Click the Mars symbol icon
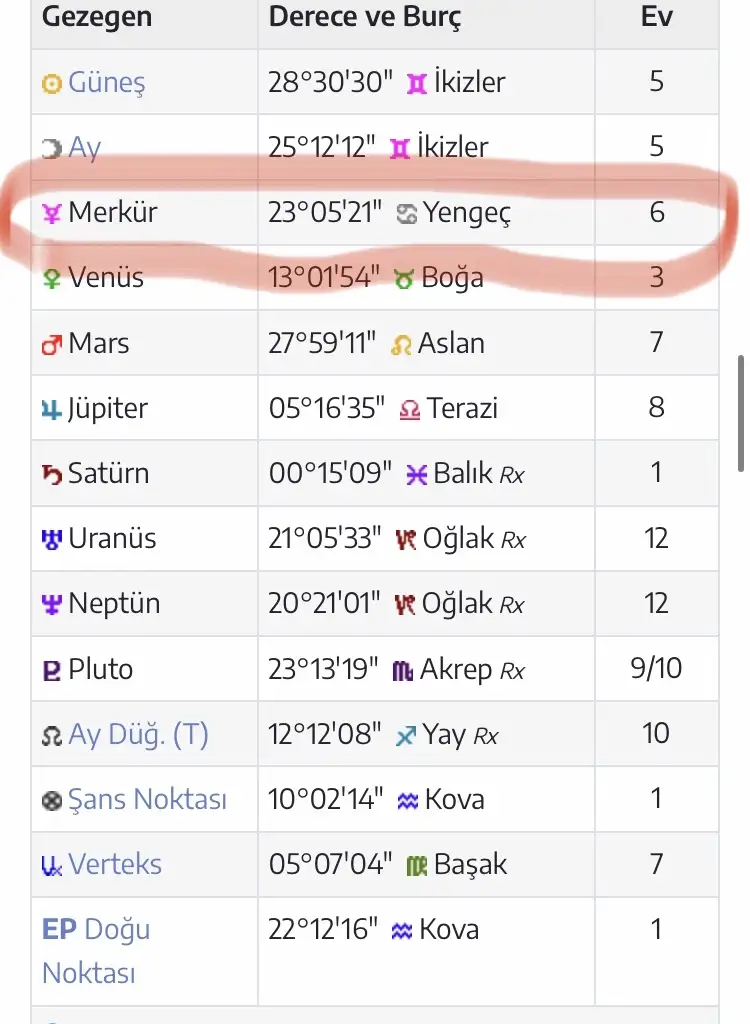 point(52,344)
